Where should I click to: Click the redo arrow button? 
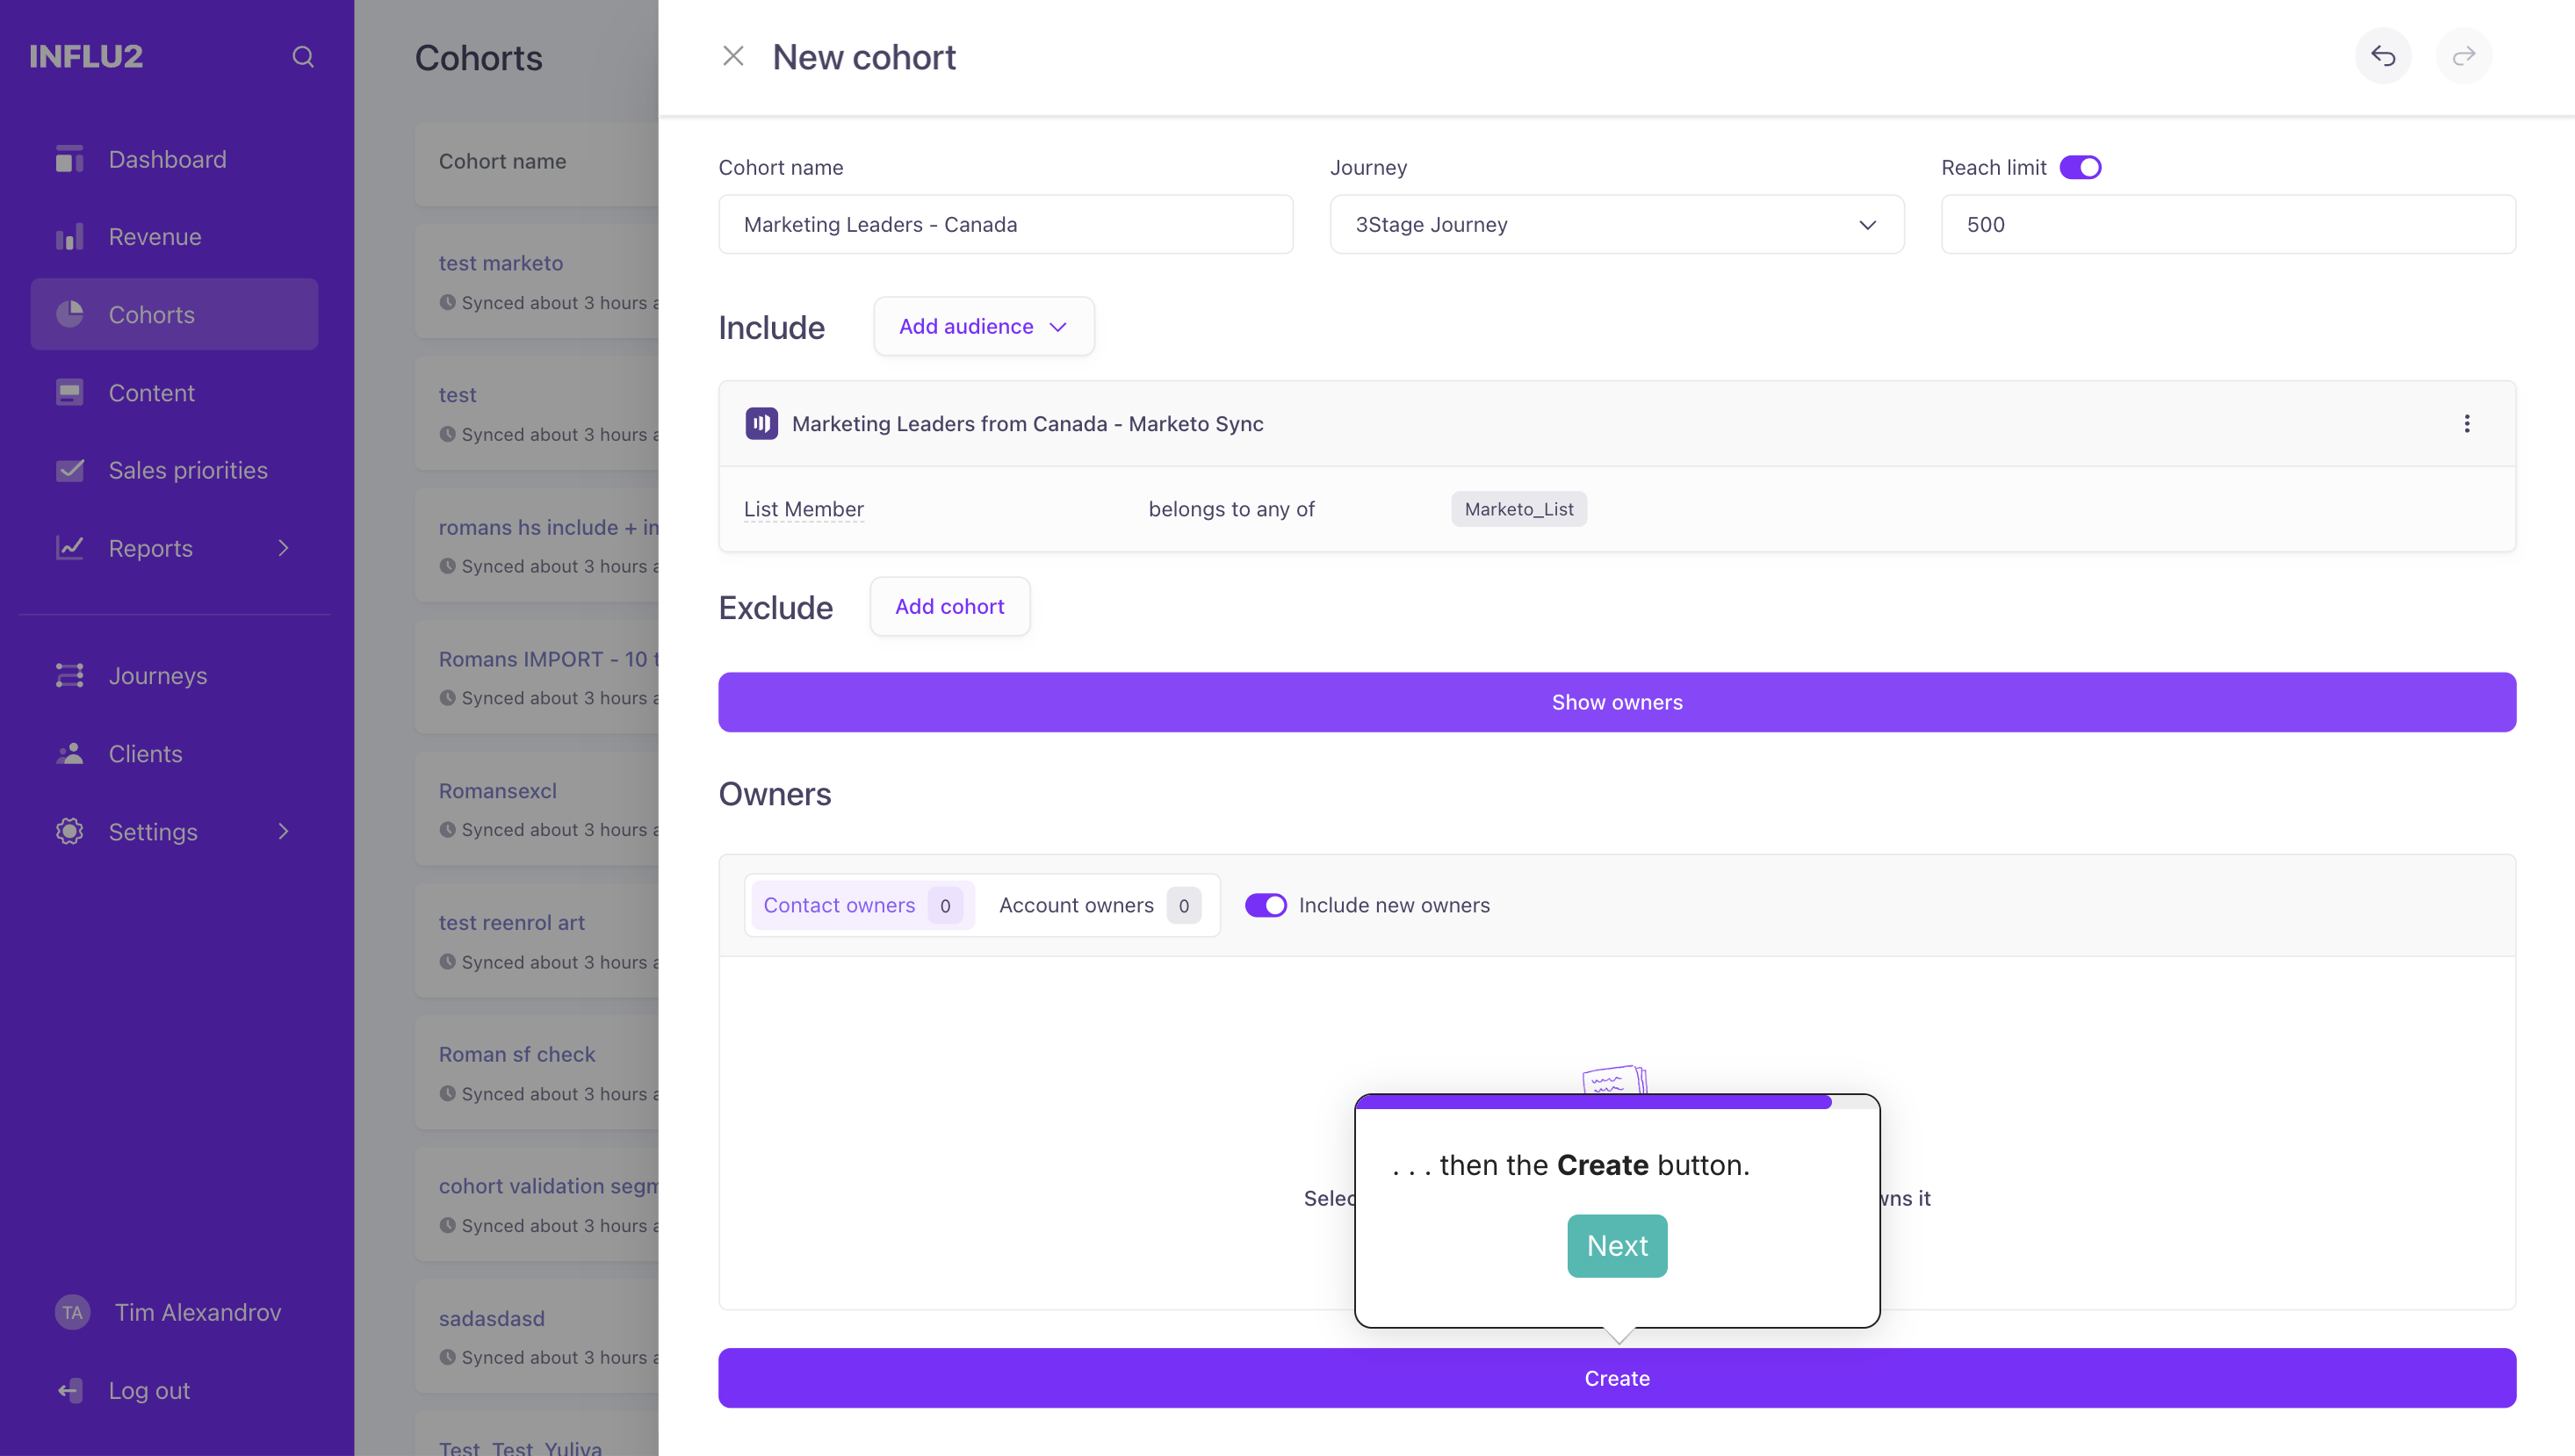2464,56
